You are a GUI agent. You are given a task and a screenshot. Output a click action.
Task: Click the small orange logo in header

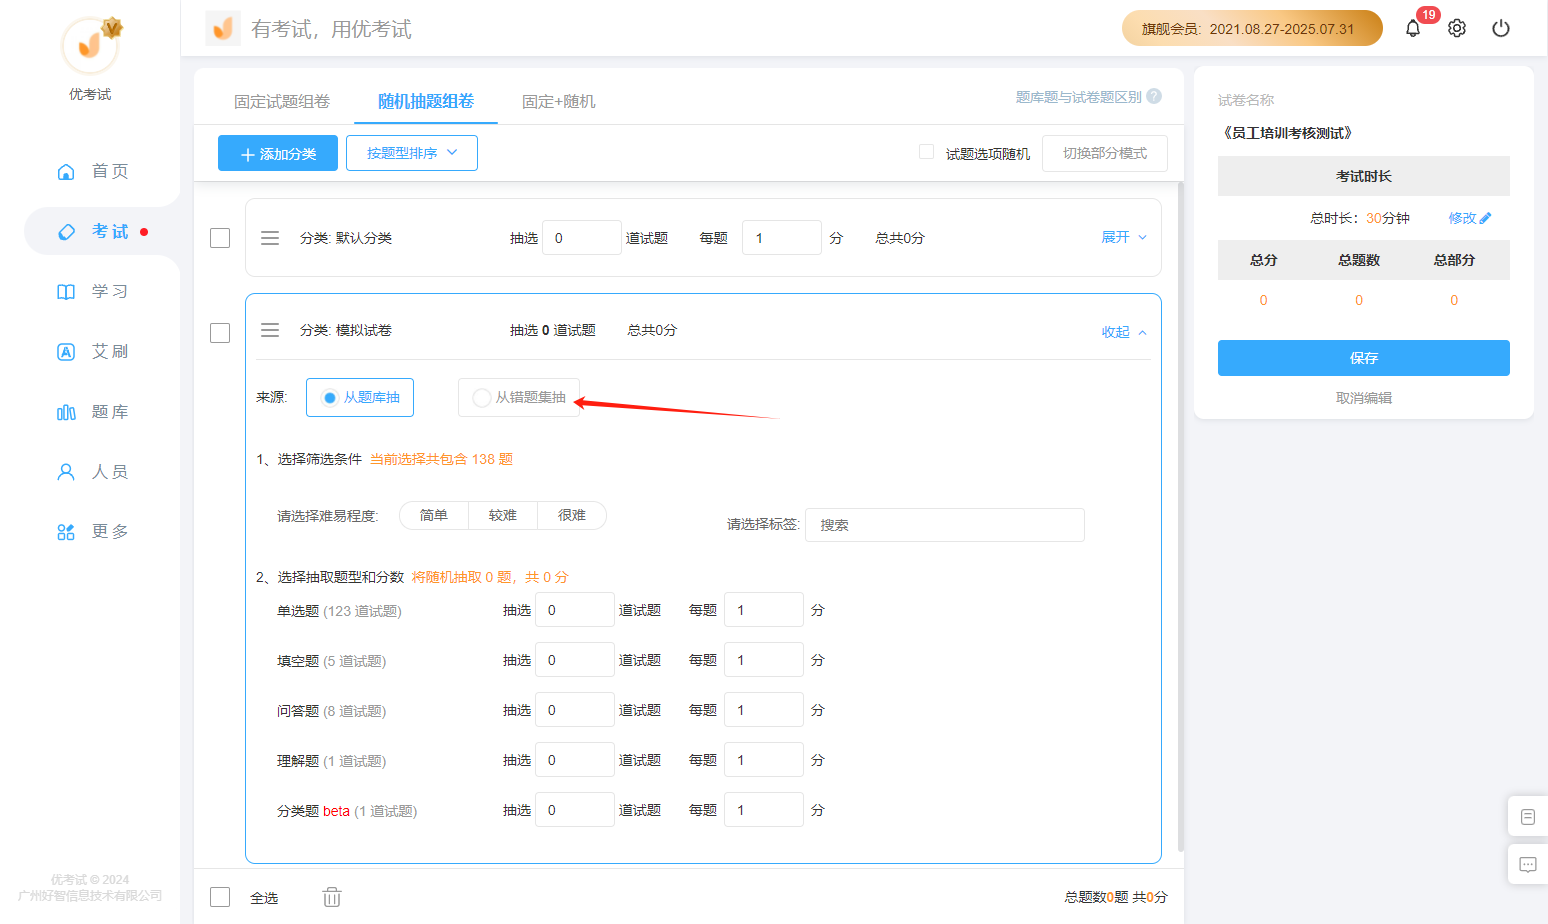click(223, 28)
